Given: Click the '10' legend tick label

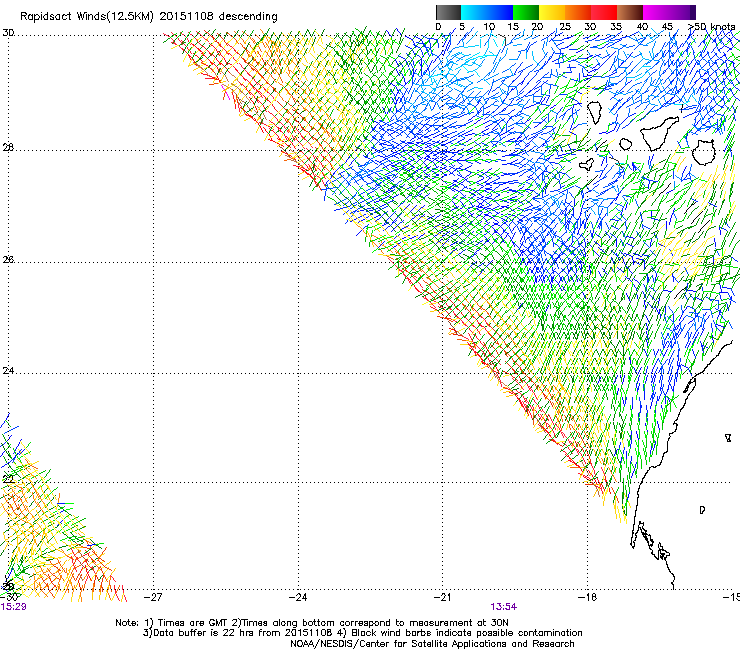Looking at the screenshot, I should [489, 27].
